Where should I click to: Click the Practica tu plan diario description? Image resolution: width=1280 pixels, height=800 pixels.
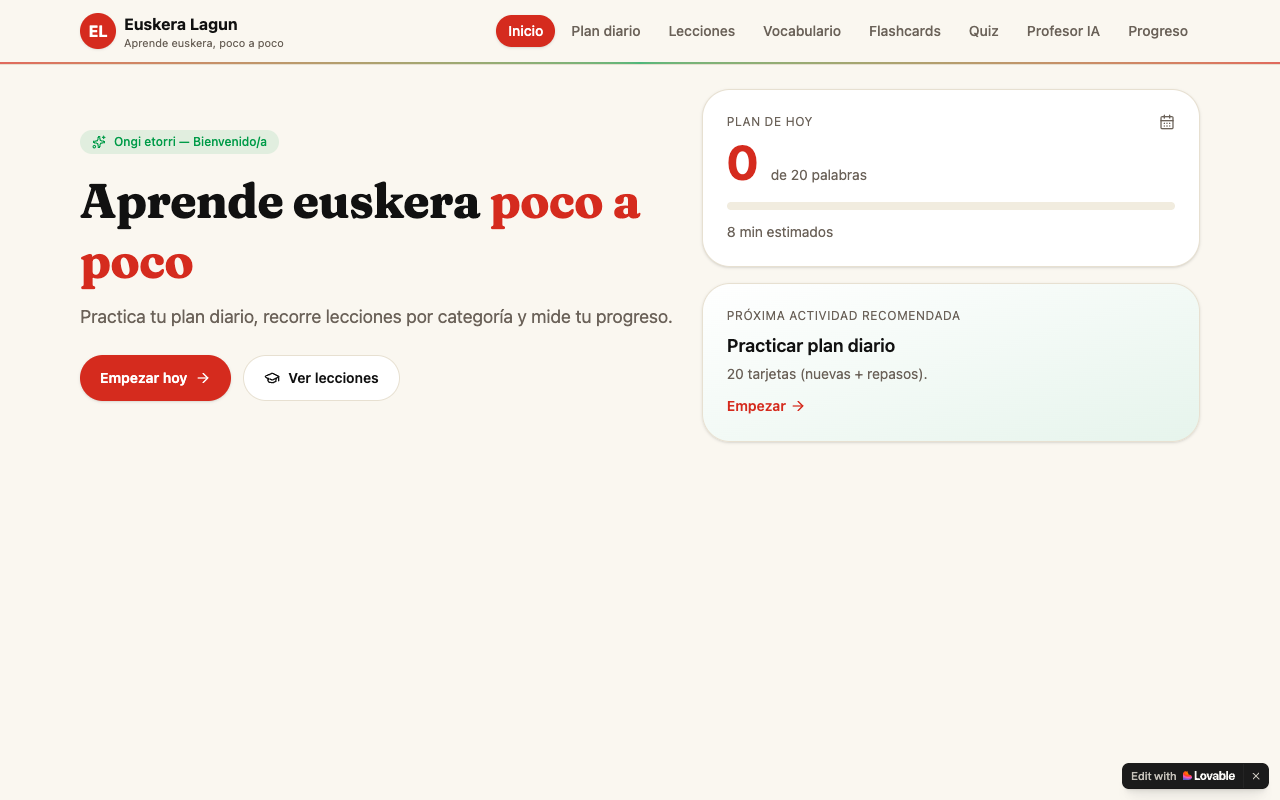pos(376,317)
